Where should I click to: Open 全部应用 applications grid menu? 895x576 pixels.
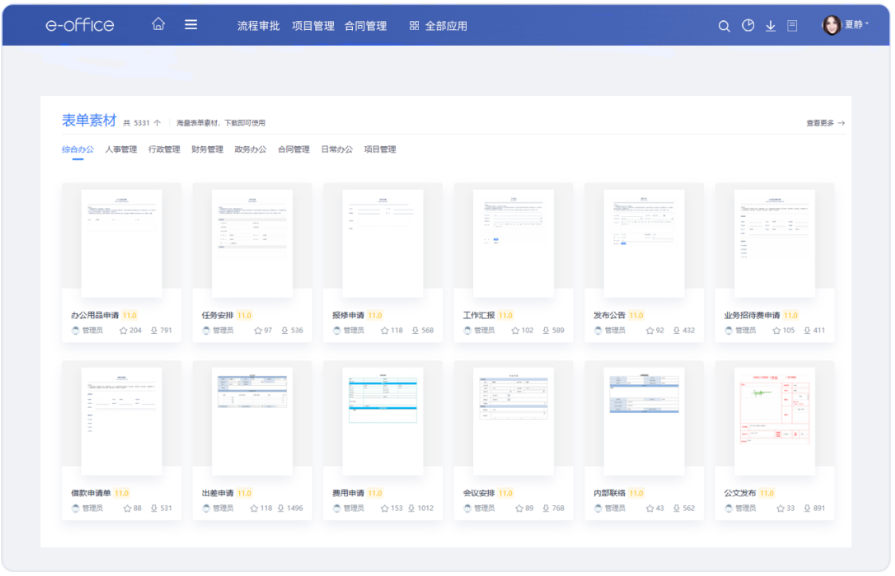(438, 26)
